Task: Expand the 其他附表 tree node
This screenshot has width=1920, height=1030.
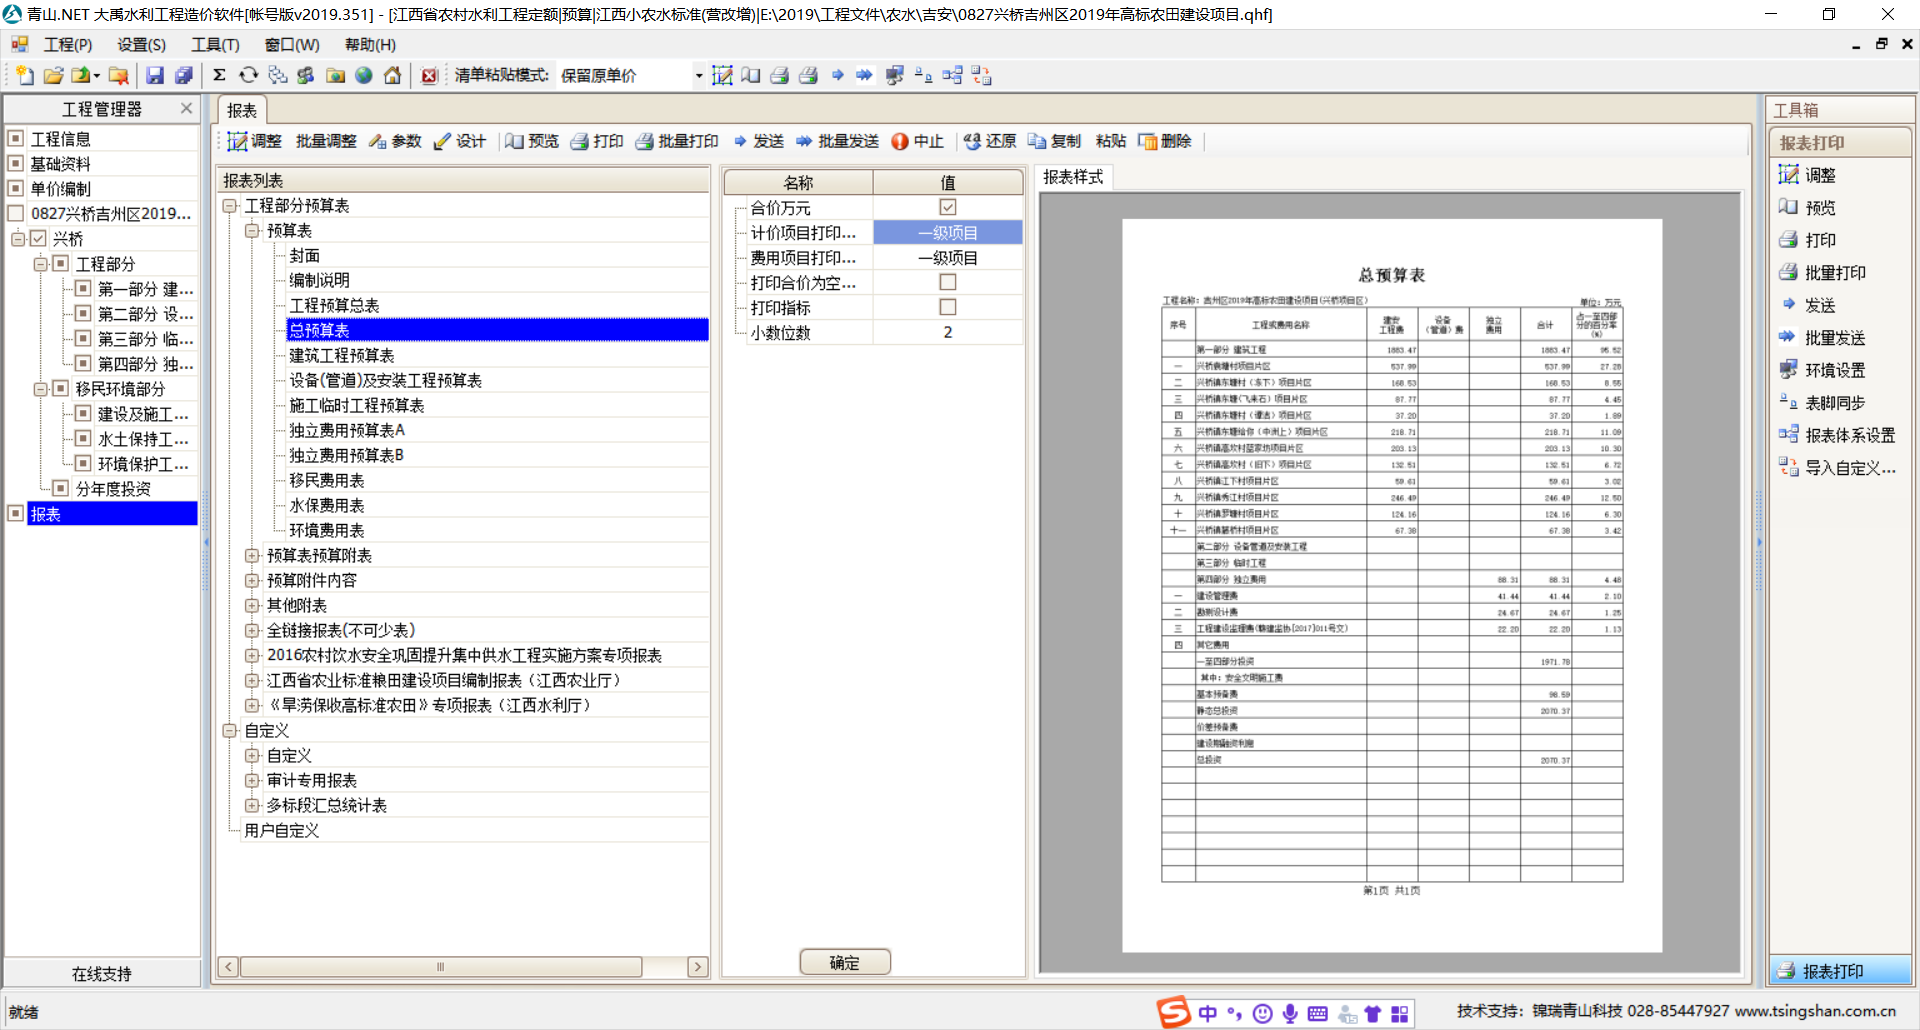Action: [x=252, y=605]
